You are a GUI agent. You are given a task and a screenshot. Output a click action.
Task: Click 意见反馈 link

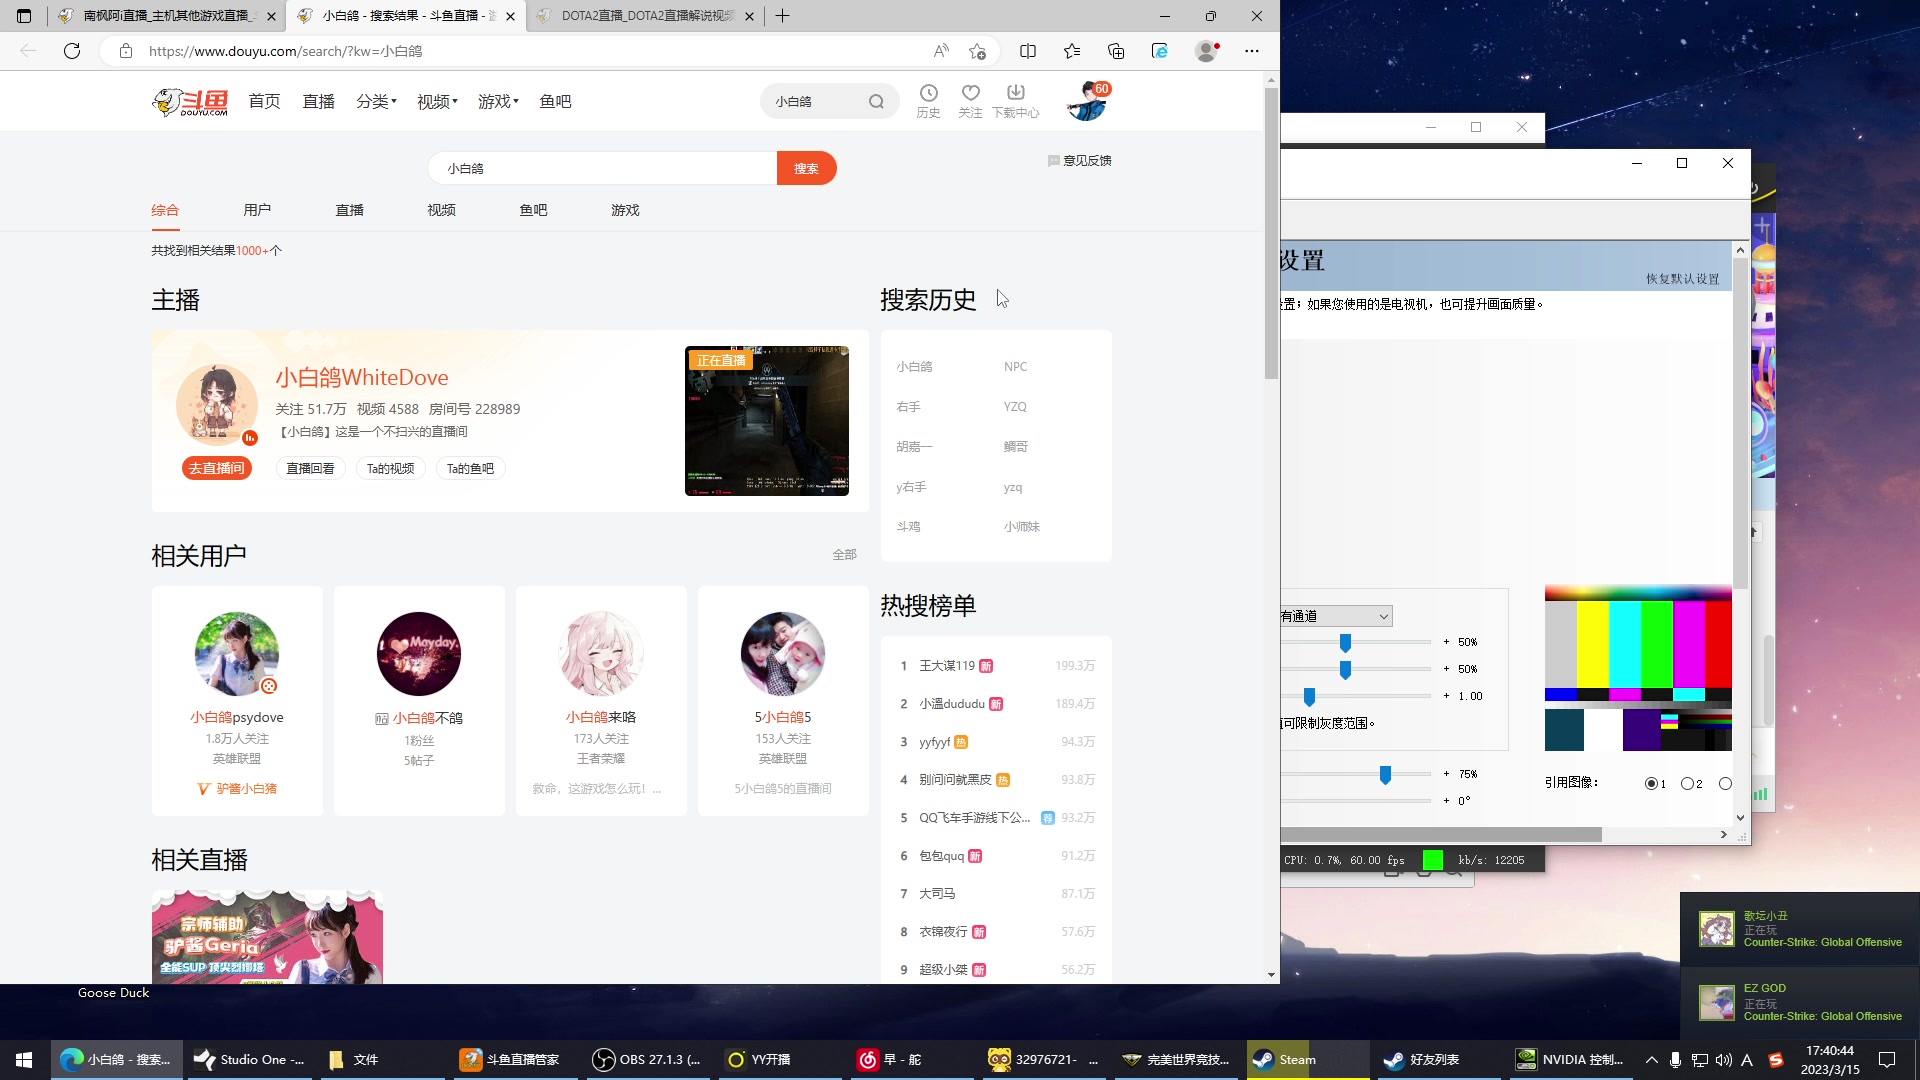point(1079,161)
